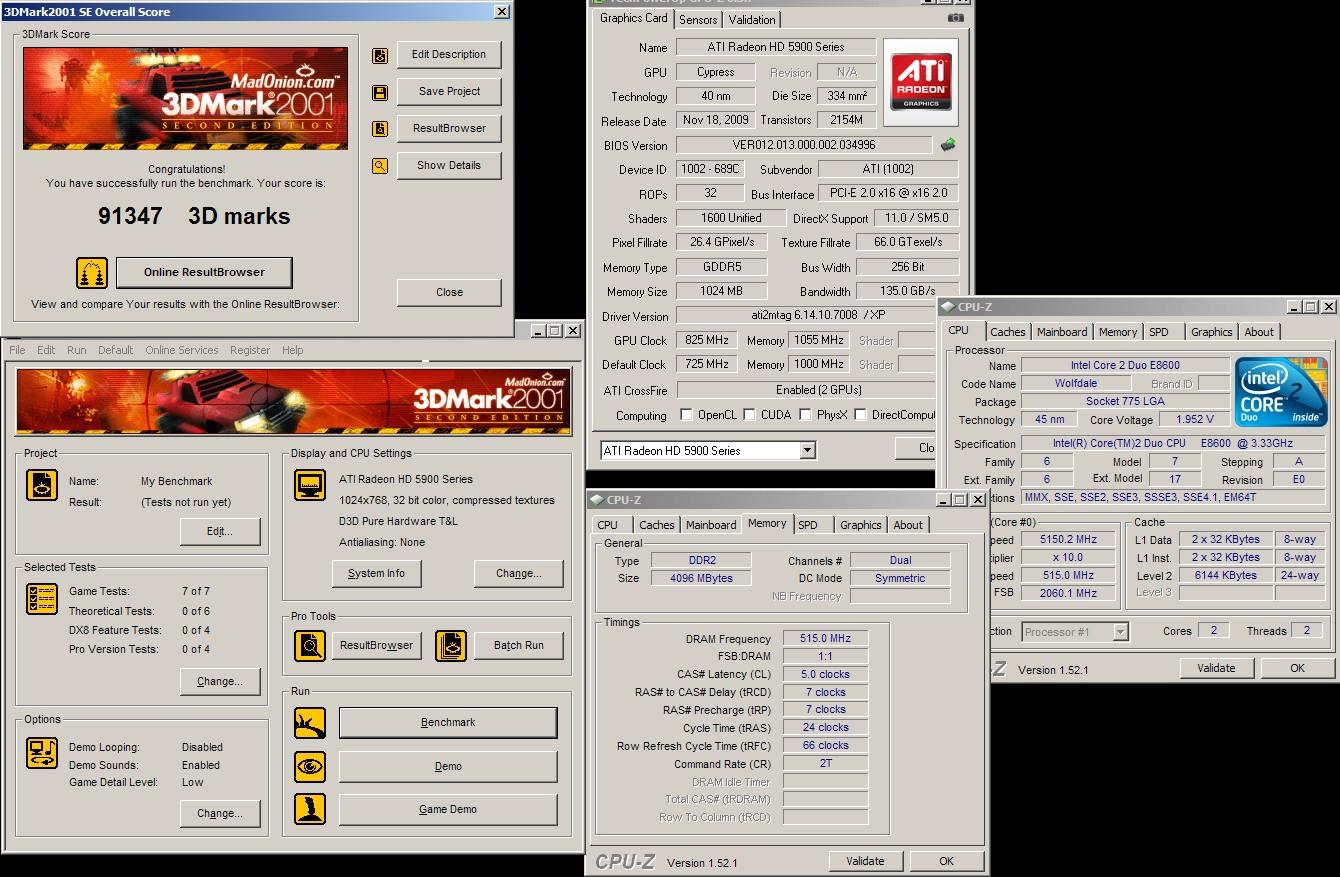This screenshot has height=877, width=1340.
Task: Open the ATI Radeon HD 5900 Series dropdown
Action: [807, 451]
